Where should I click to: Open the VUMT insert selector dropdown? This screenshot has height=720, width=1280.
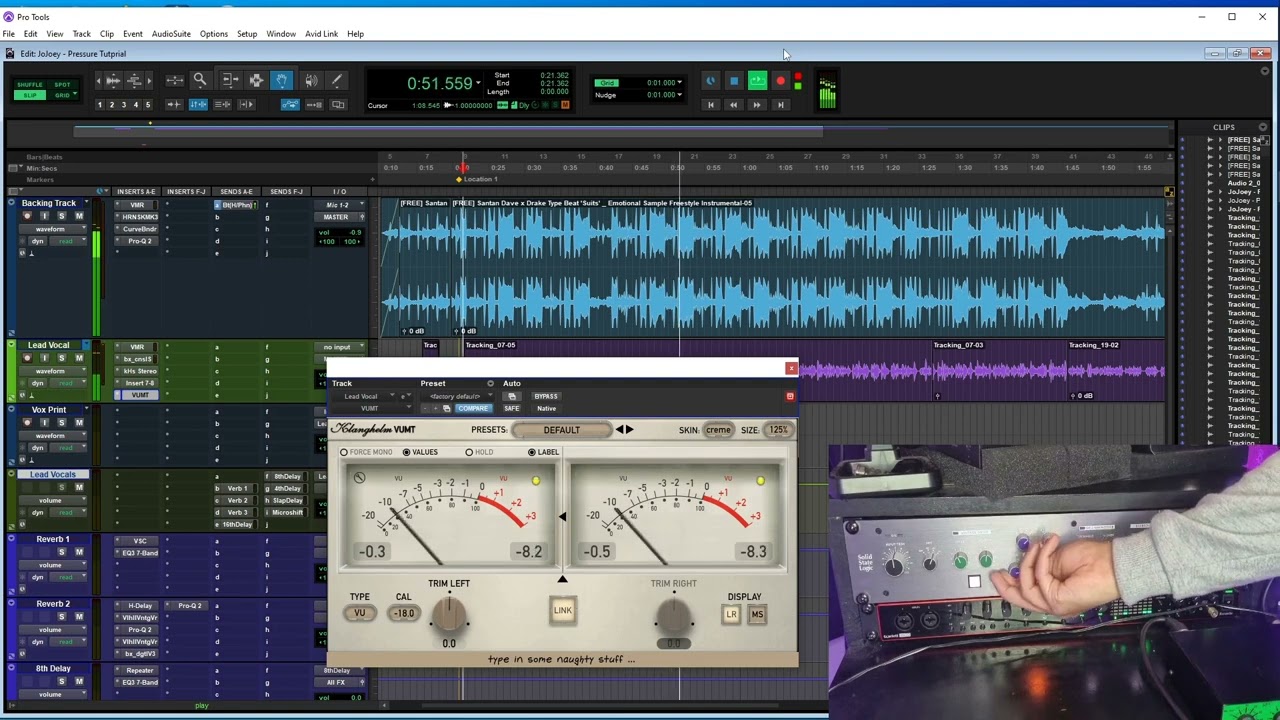pyautogui.click(x=372, y=408)
